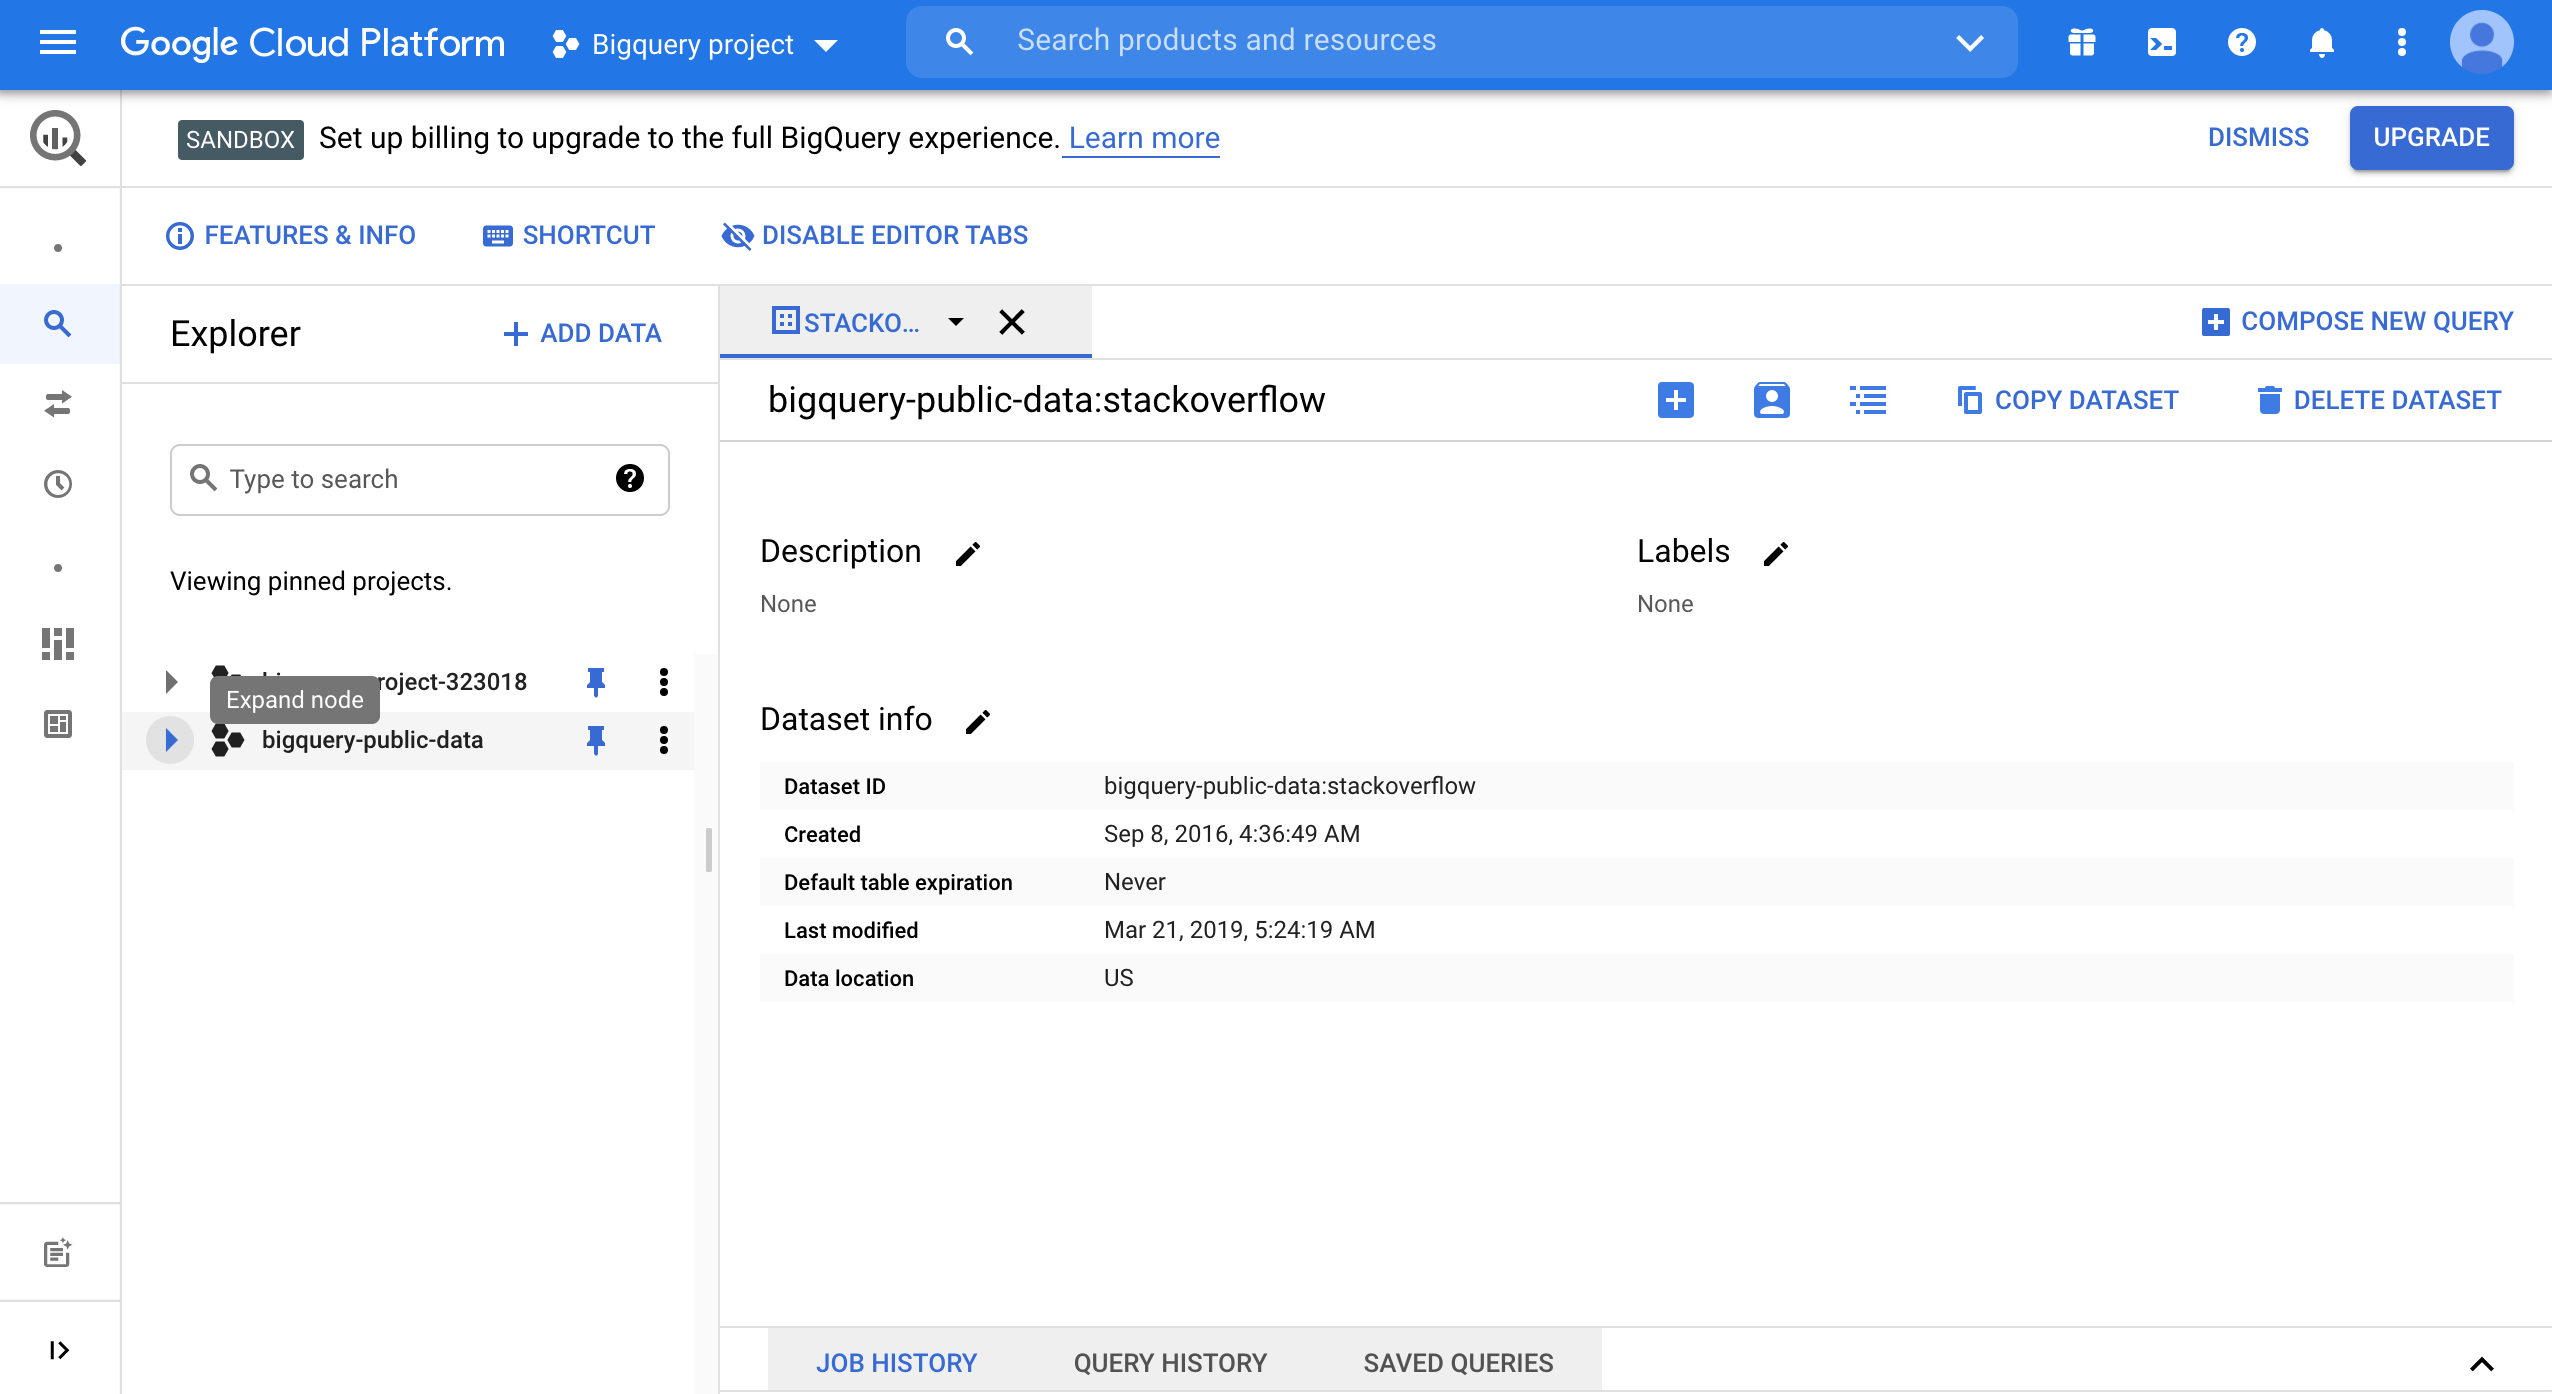Open Data transfers icon in sidebar
This screenshot has height=1394, width=2552.
pos(58,404)
